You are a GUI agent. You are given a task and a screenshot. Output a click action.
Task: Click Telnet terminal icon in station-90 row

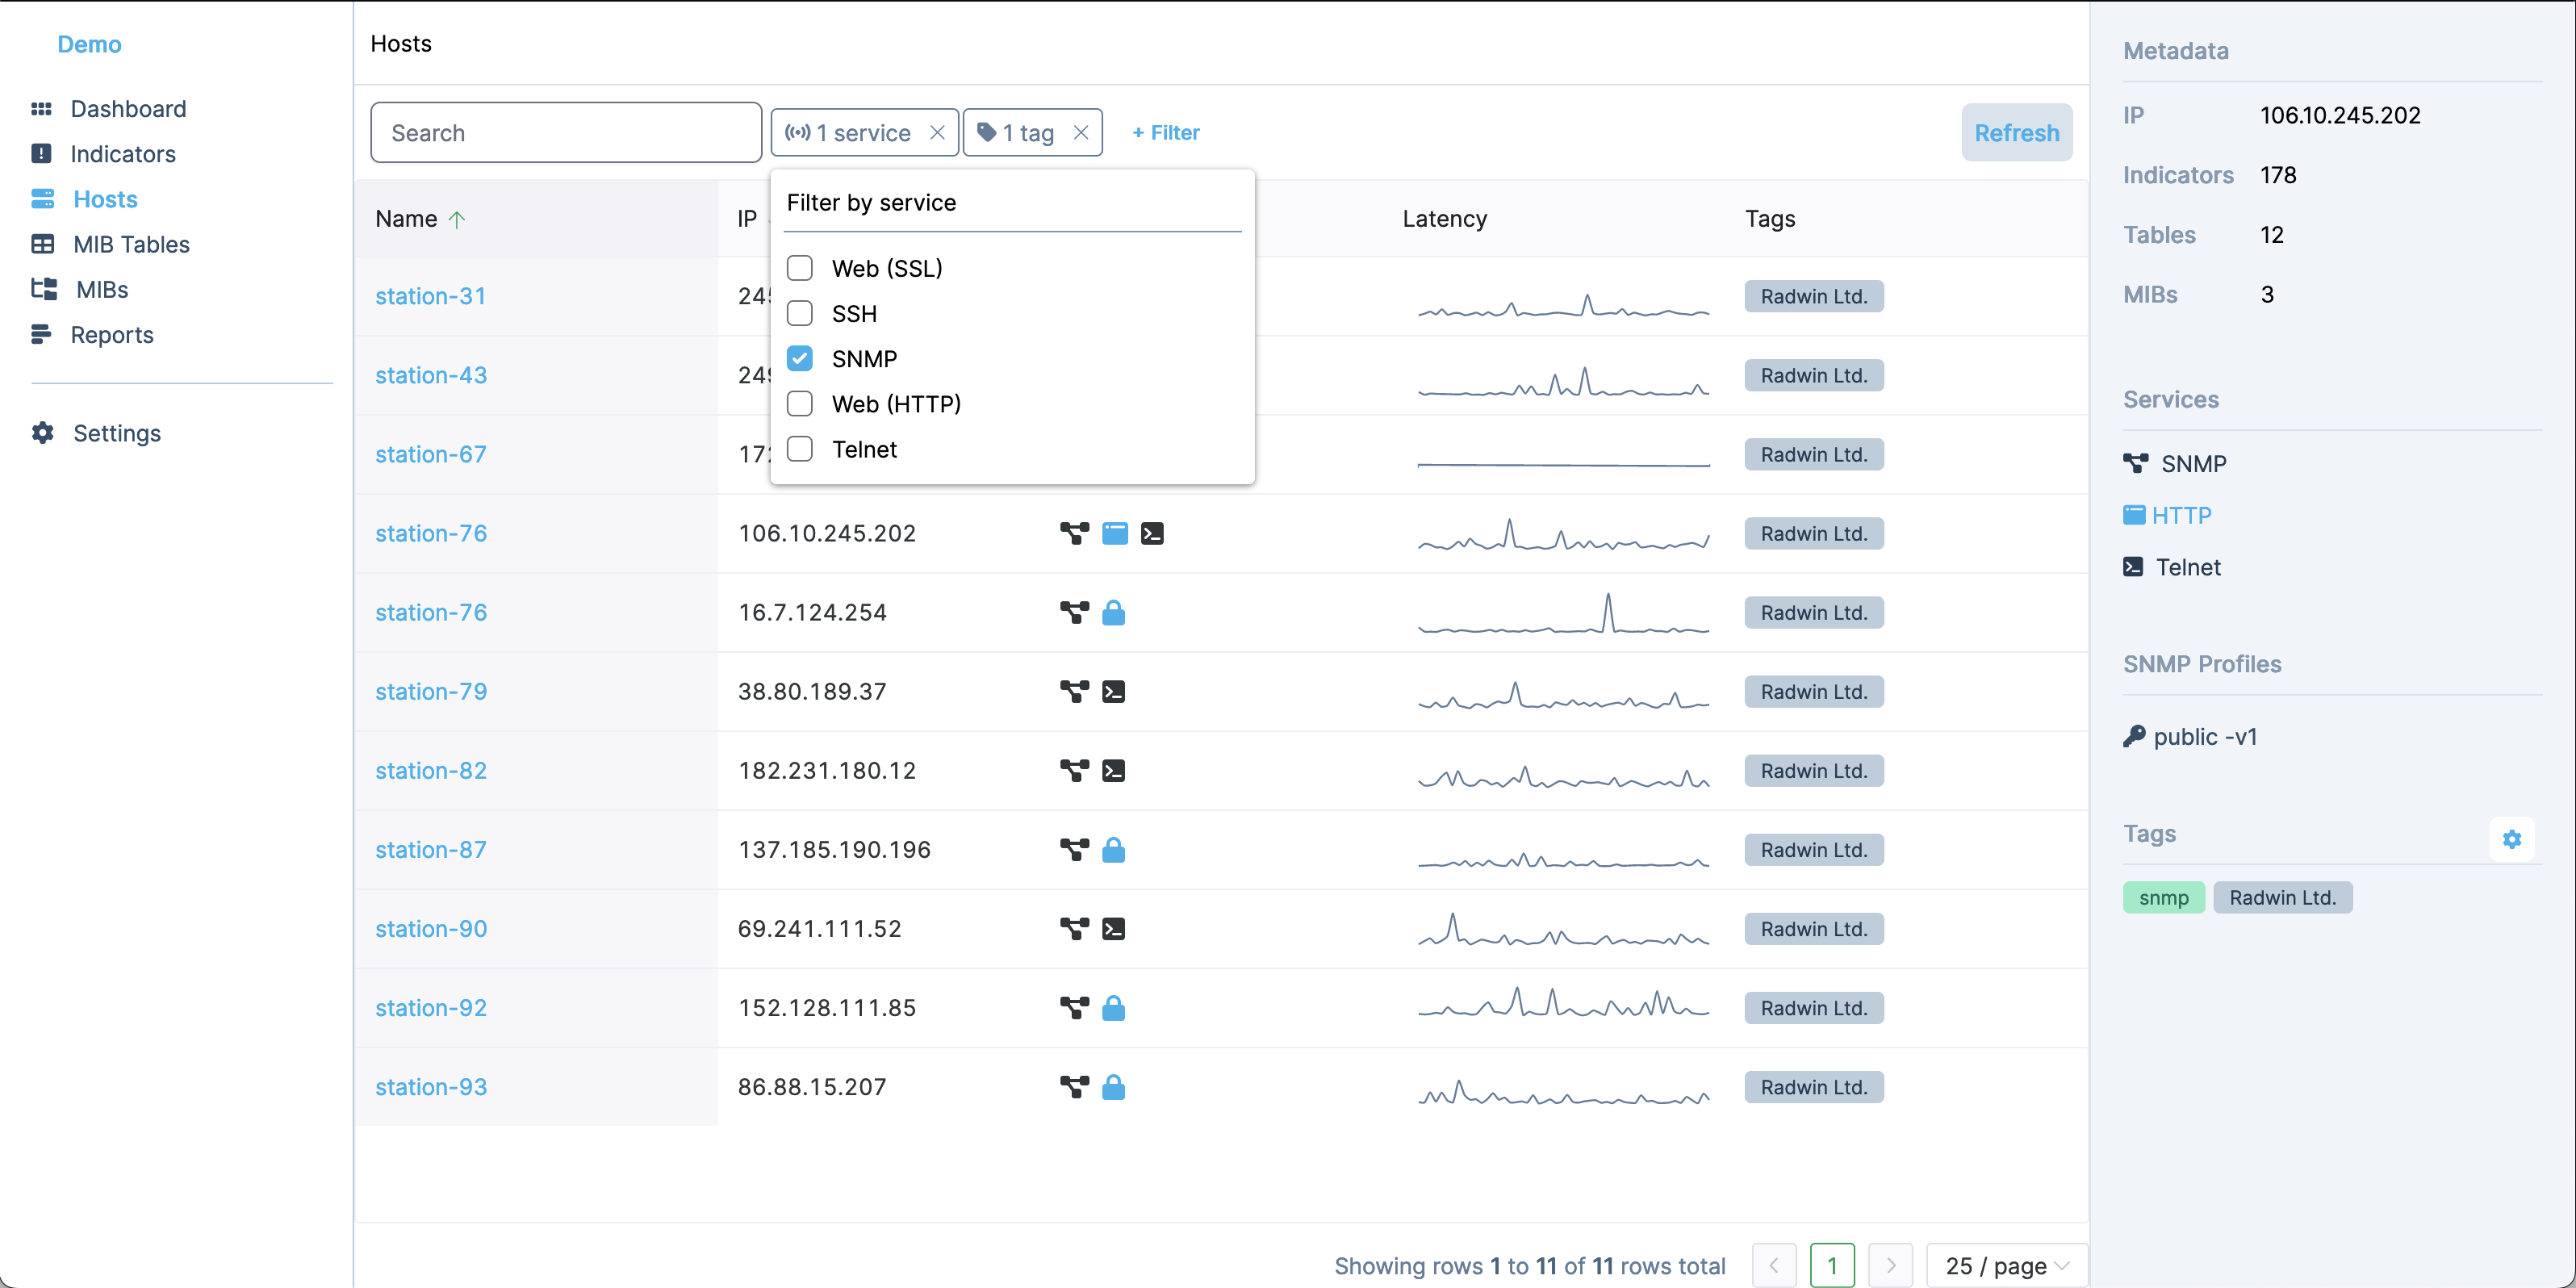tap(1113, 929)
